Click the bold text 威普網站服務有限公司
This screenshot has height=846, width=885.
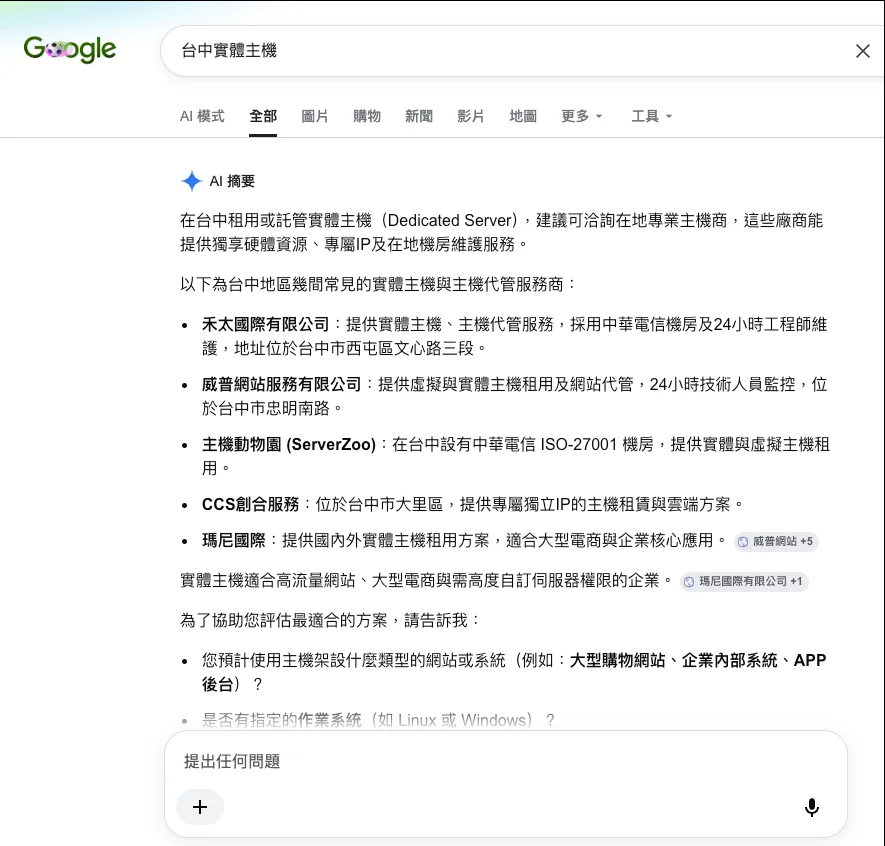point(281,384)
